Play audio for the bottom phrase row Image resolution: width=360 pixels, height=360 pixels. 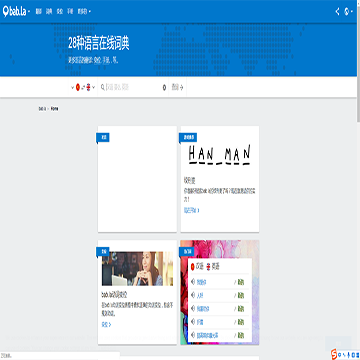tap(193, 335)
